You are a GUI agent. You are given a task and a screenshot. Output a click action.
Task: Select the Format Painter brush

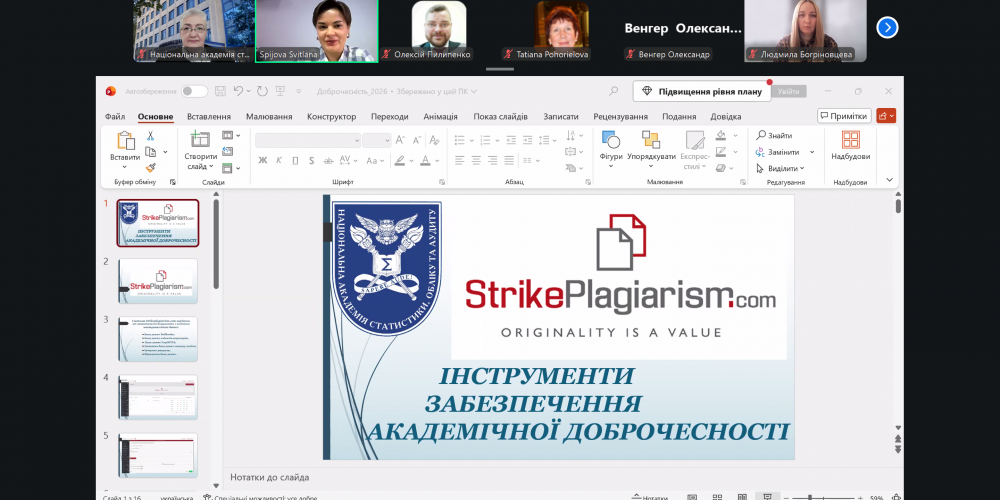151,168
